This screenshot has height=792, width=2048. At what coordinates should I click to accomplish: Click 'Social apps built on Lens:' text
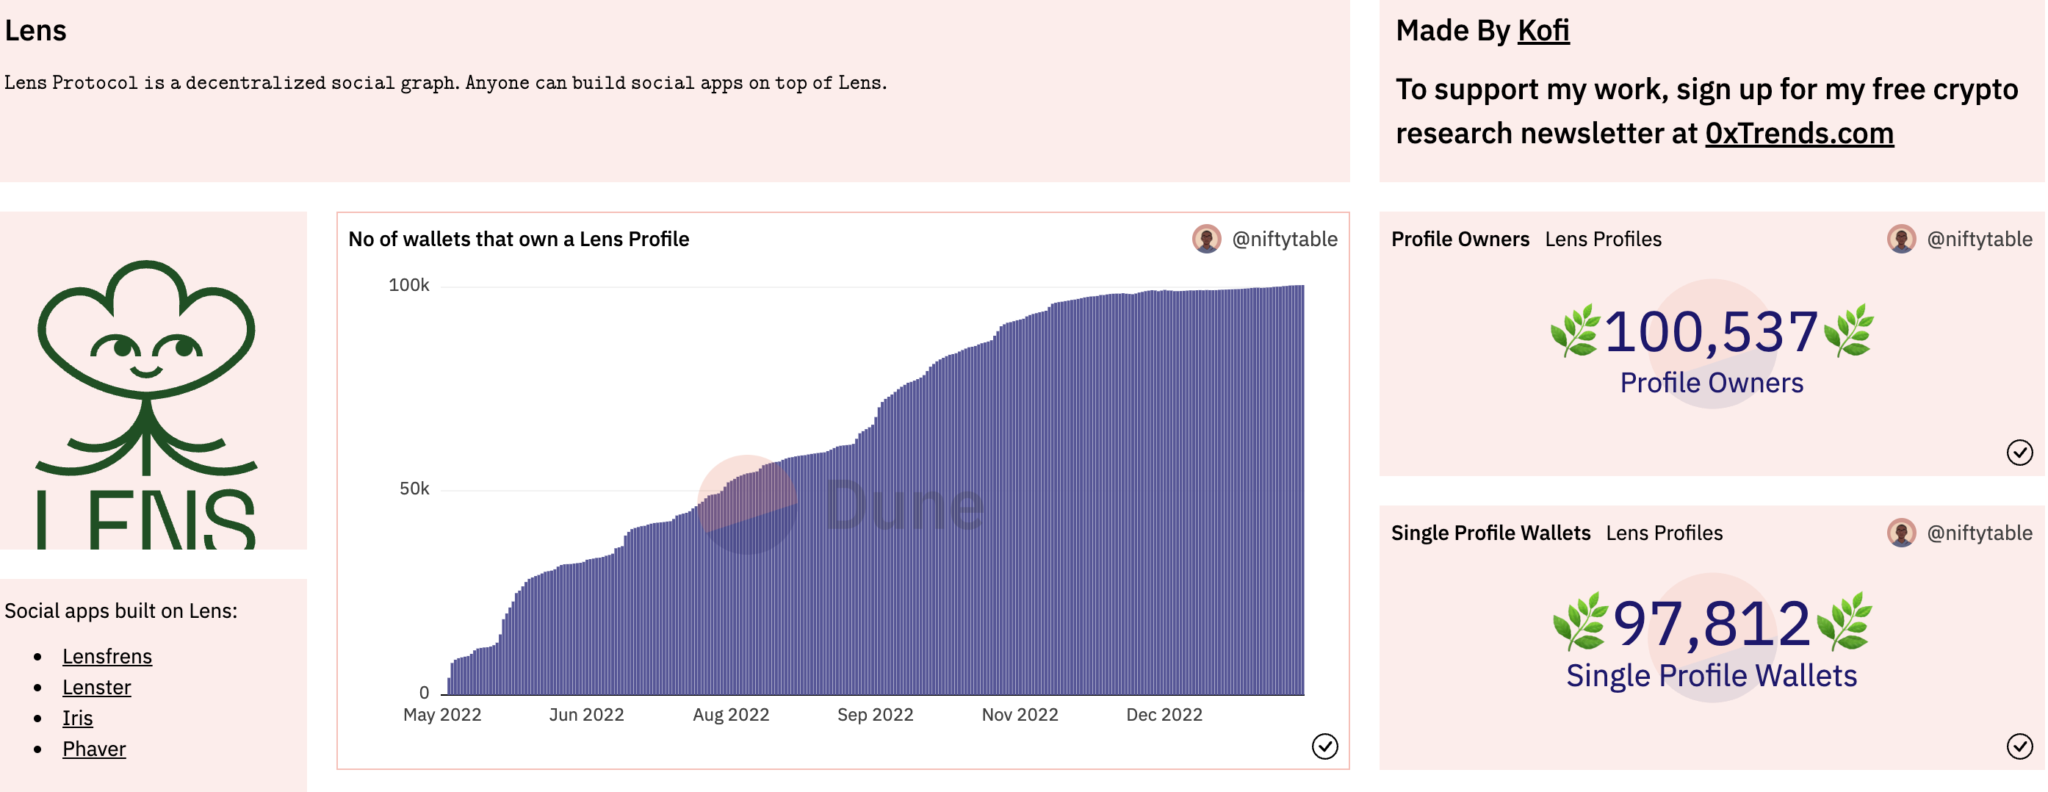[121, 611]
